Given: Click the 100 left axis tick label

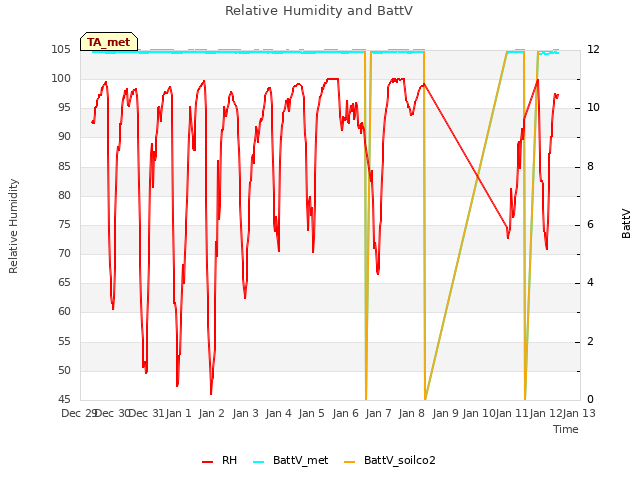Looking at the screenshot, I should pyautogui.click(x=61, y=78).
